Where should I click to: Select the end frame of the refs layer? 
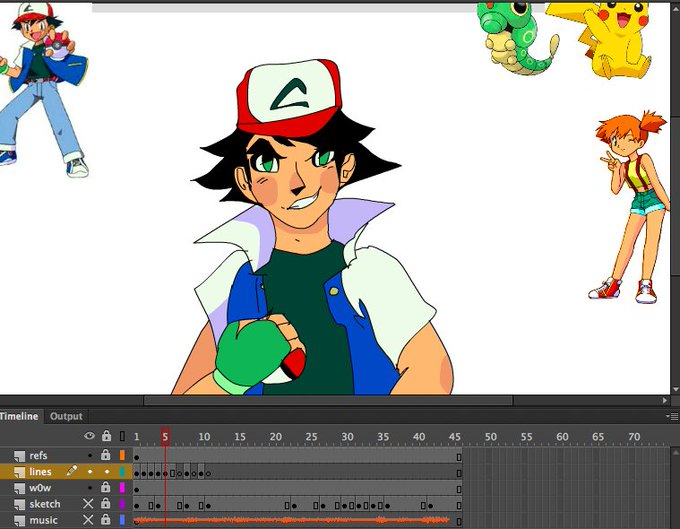tap(459, 457)
